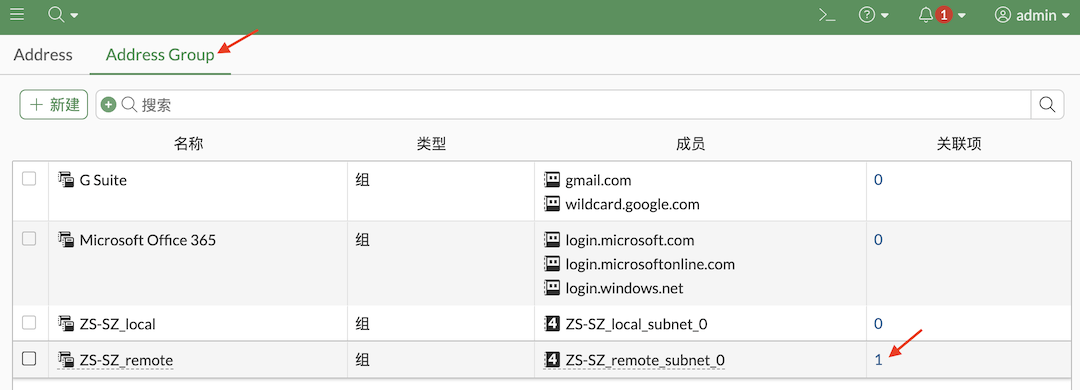Click the ZS-SZ_remote_subnet_0 address icon
Image resolution: width=1080 pixels, height=390 pixels.
coord(552,359)
